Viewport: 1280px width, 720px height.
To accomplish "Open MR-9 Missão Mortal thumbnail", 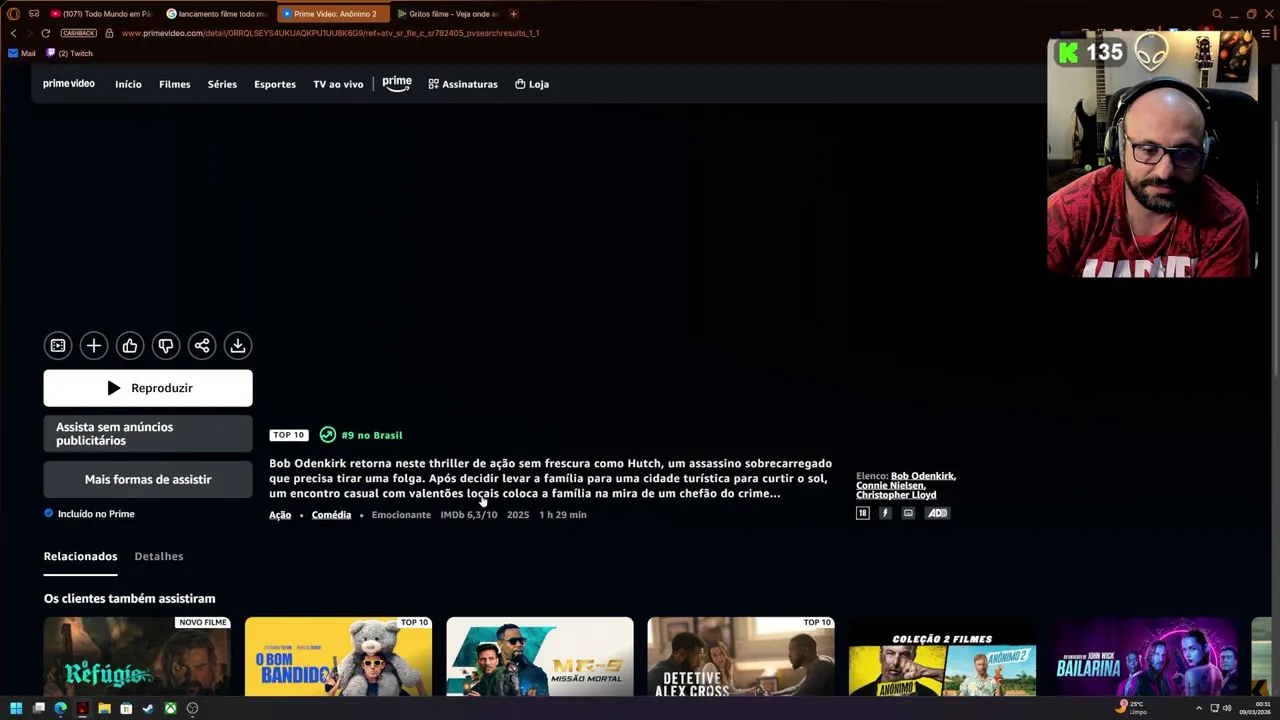I will (540, 656).
